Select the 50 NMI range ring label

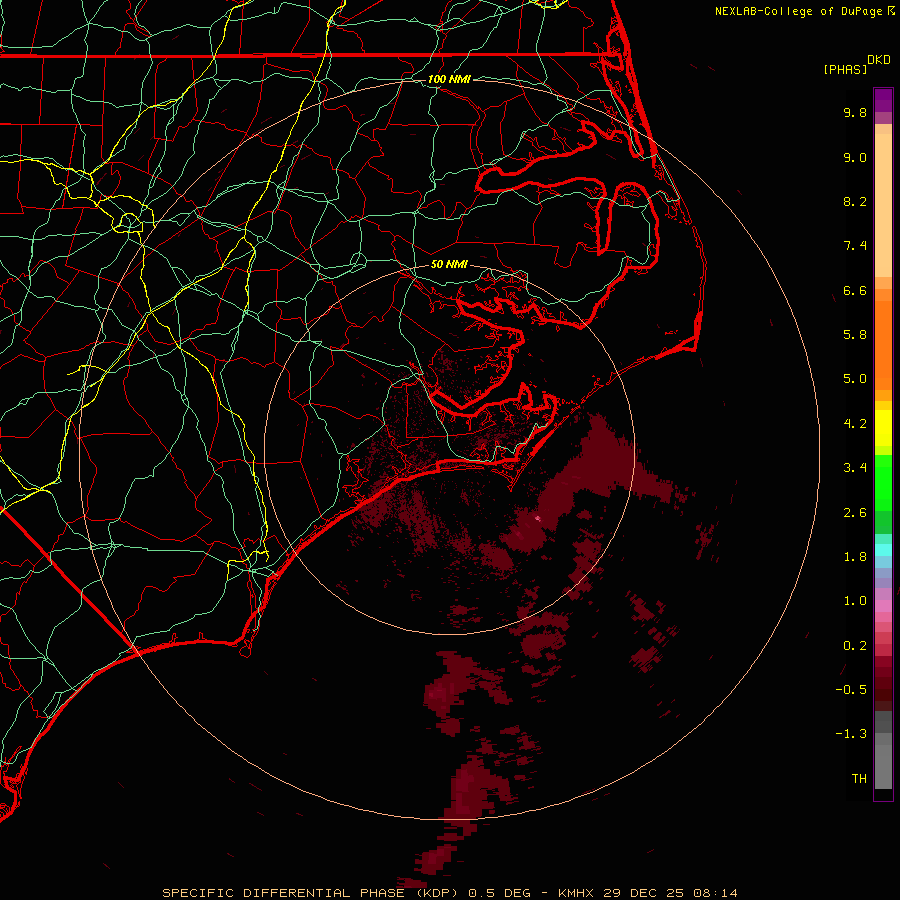click(x=449, y=264)
